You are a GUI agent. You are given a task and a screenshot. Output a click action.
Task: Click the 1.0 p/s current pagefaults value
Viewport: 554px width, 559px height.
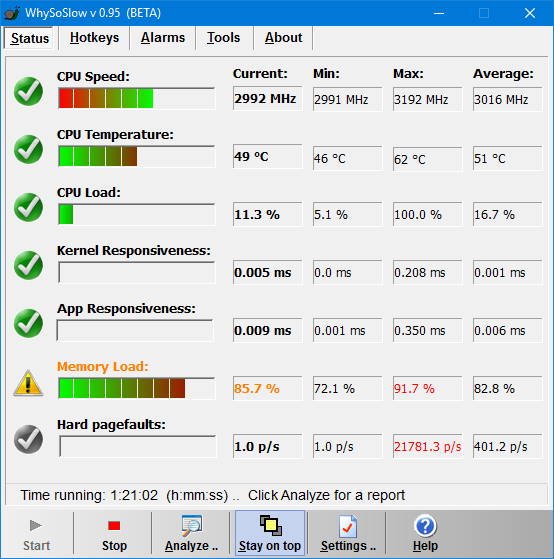[x=267, y=446]
